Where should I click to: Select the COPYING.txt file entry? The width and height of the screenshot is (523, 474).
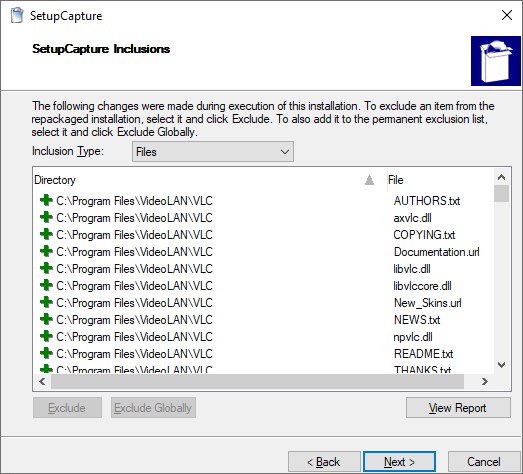(424, 235)
